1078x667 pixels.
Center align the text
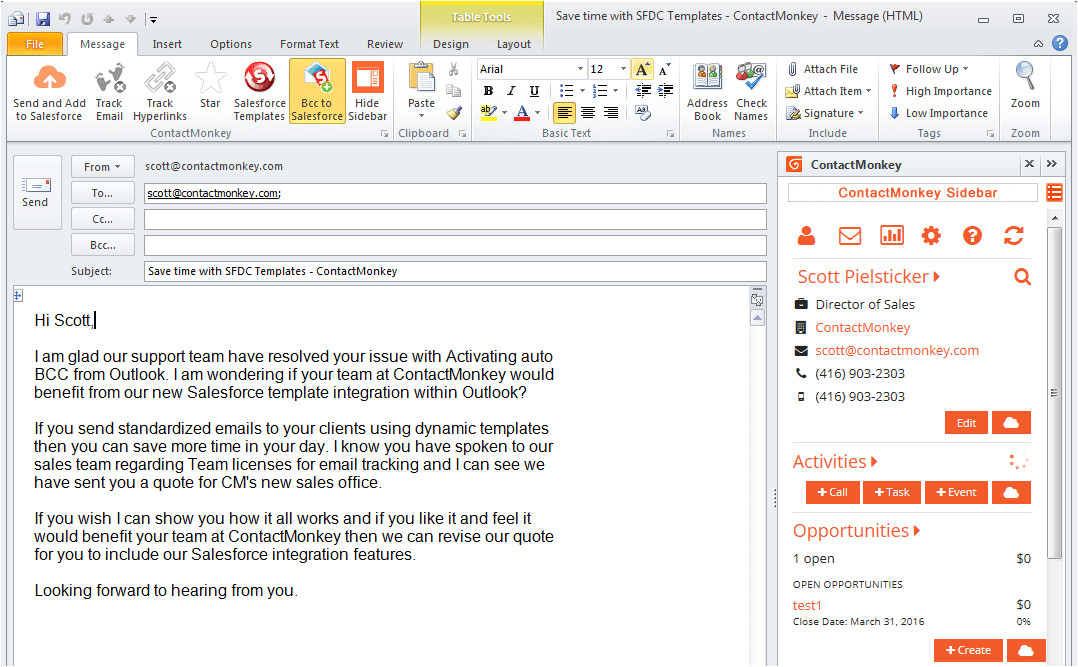pyautogui.click(x=588, y=113)
